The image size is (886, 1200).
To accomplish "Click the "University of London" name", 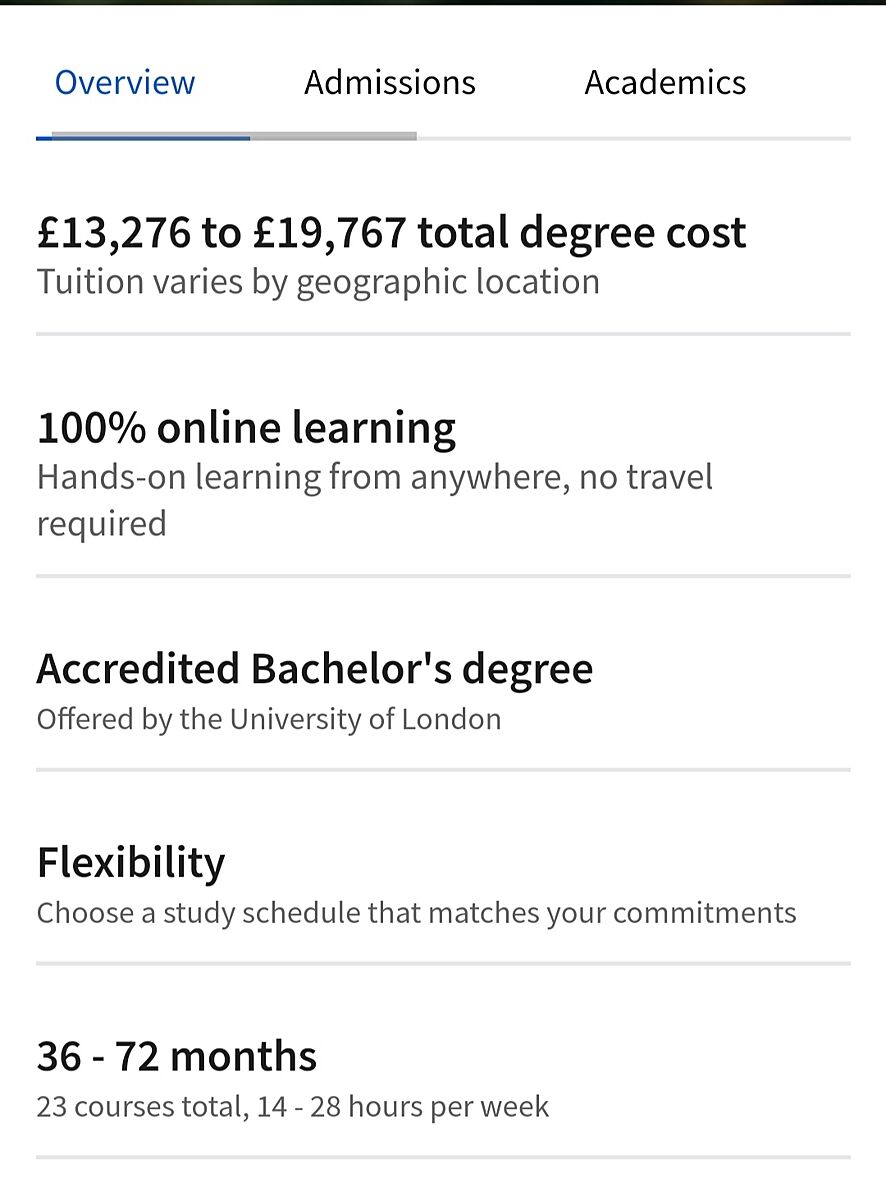I will point(365,719).
